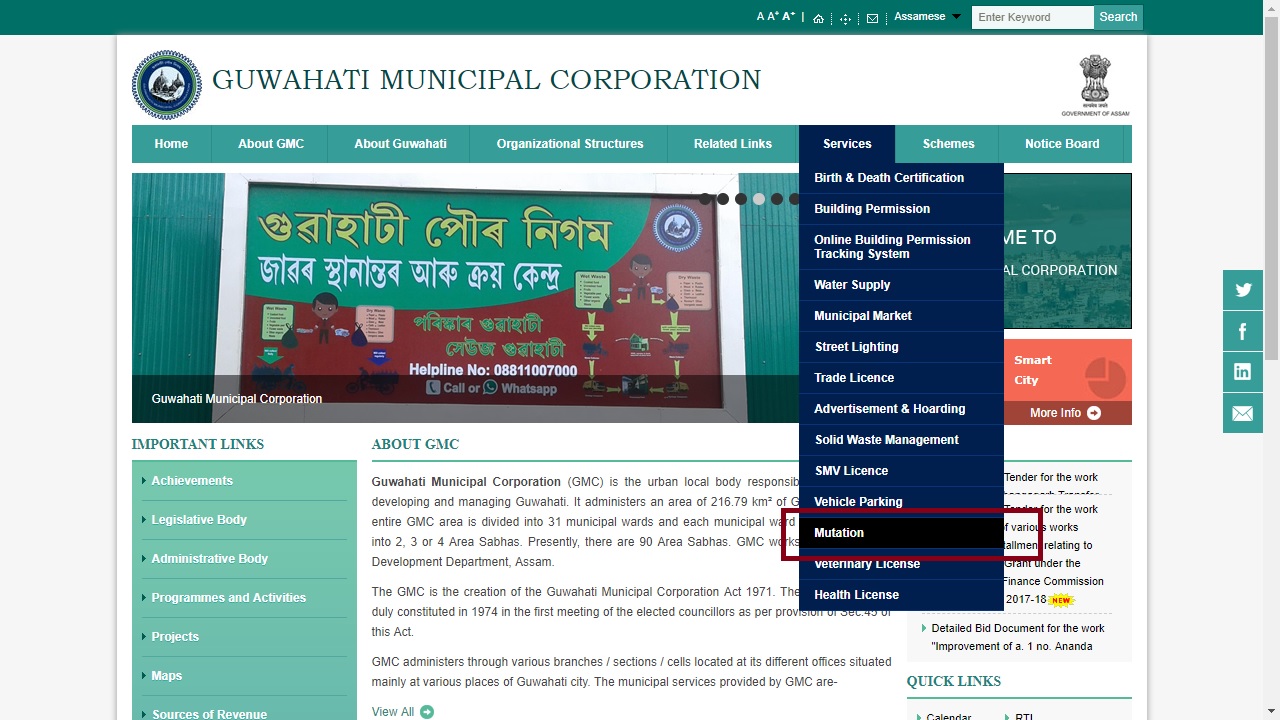Open the Facebook share icon
1280x720 pixels.
(1242, 331)
